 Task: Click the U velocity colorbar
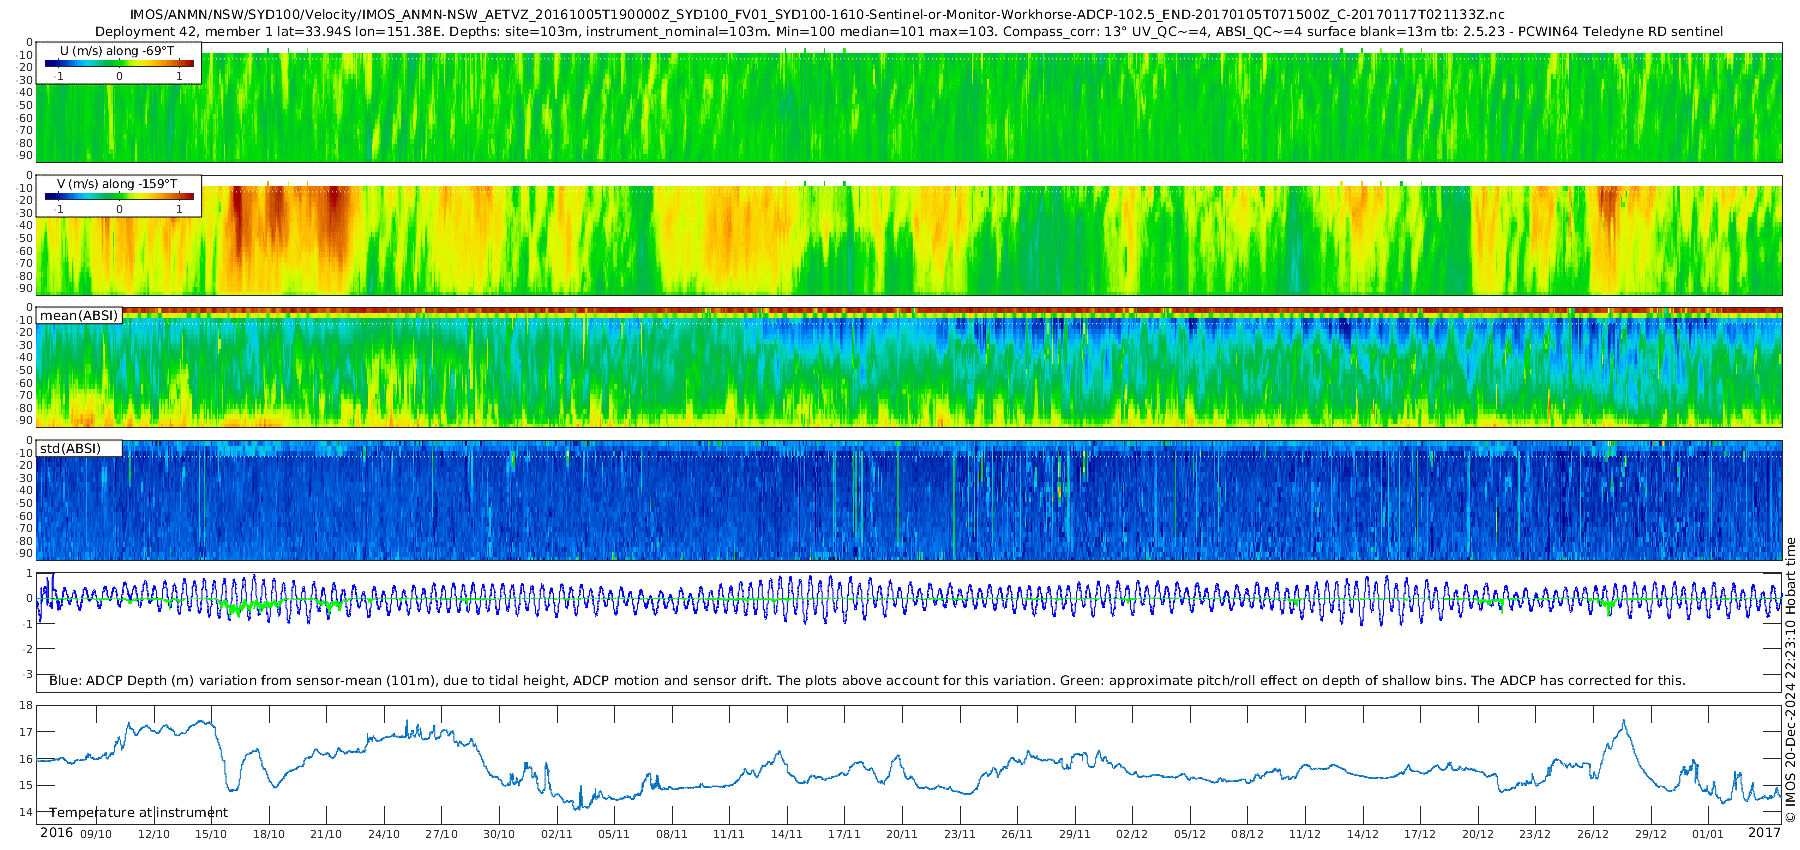tap(119, 63)
